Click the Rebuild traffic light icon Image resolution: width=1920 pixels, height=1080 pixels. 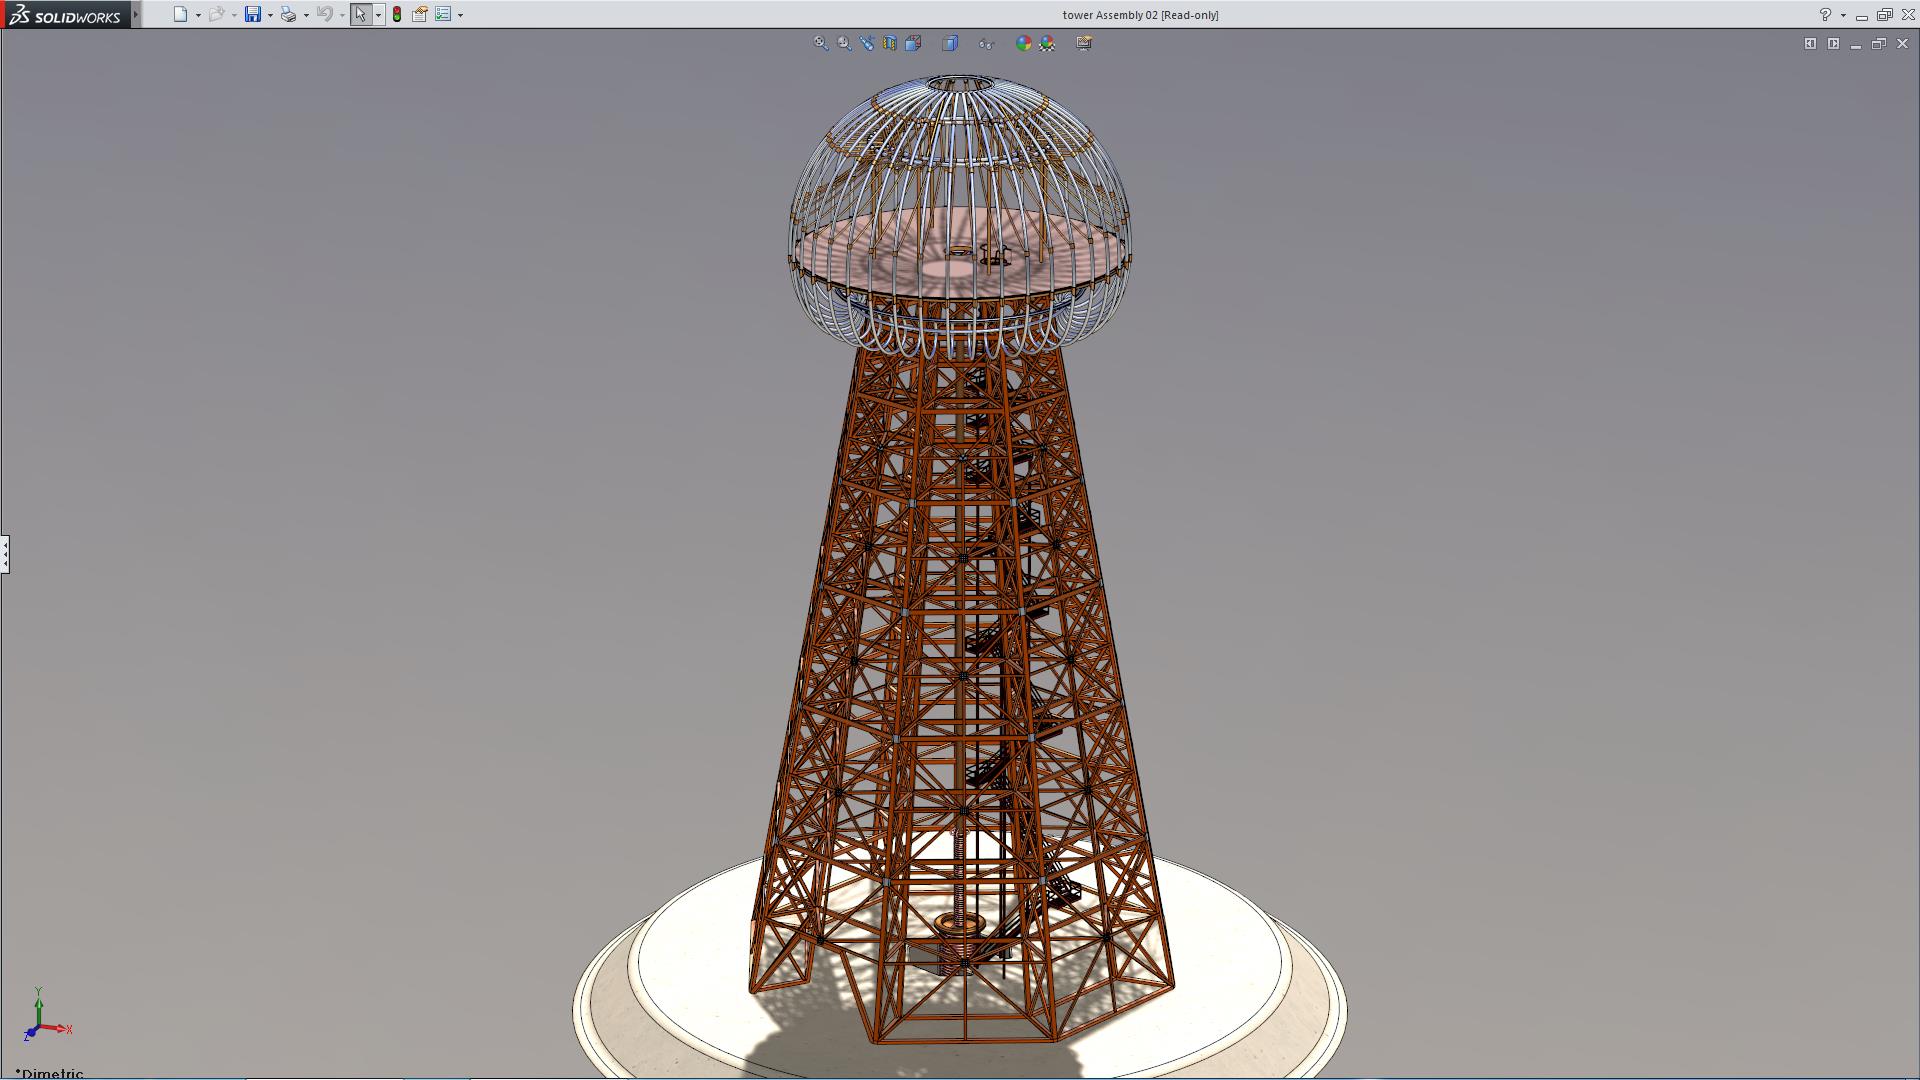tap(397, 14)
